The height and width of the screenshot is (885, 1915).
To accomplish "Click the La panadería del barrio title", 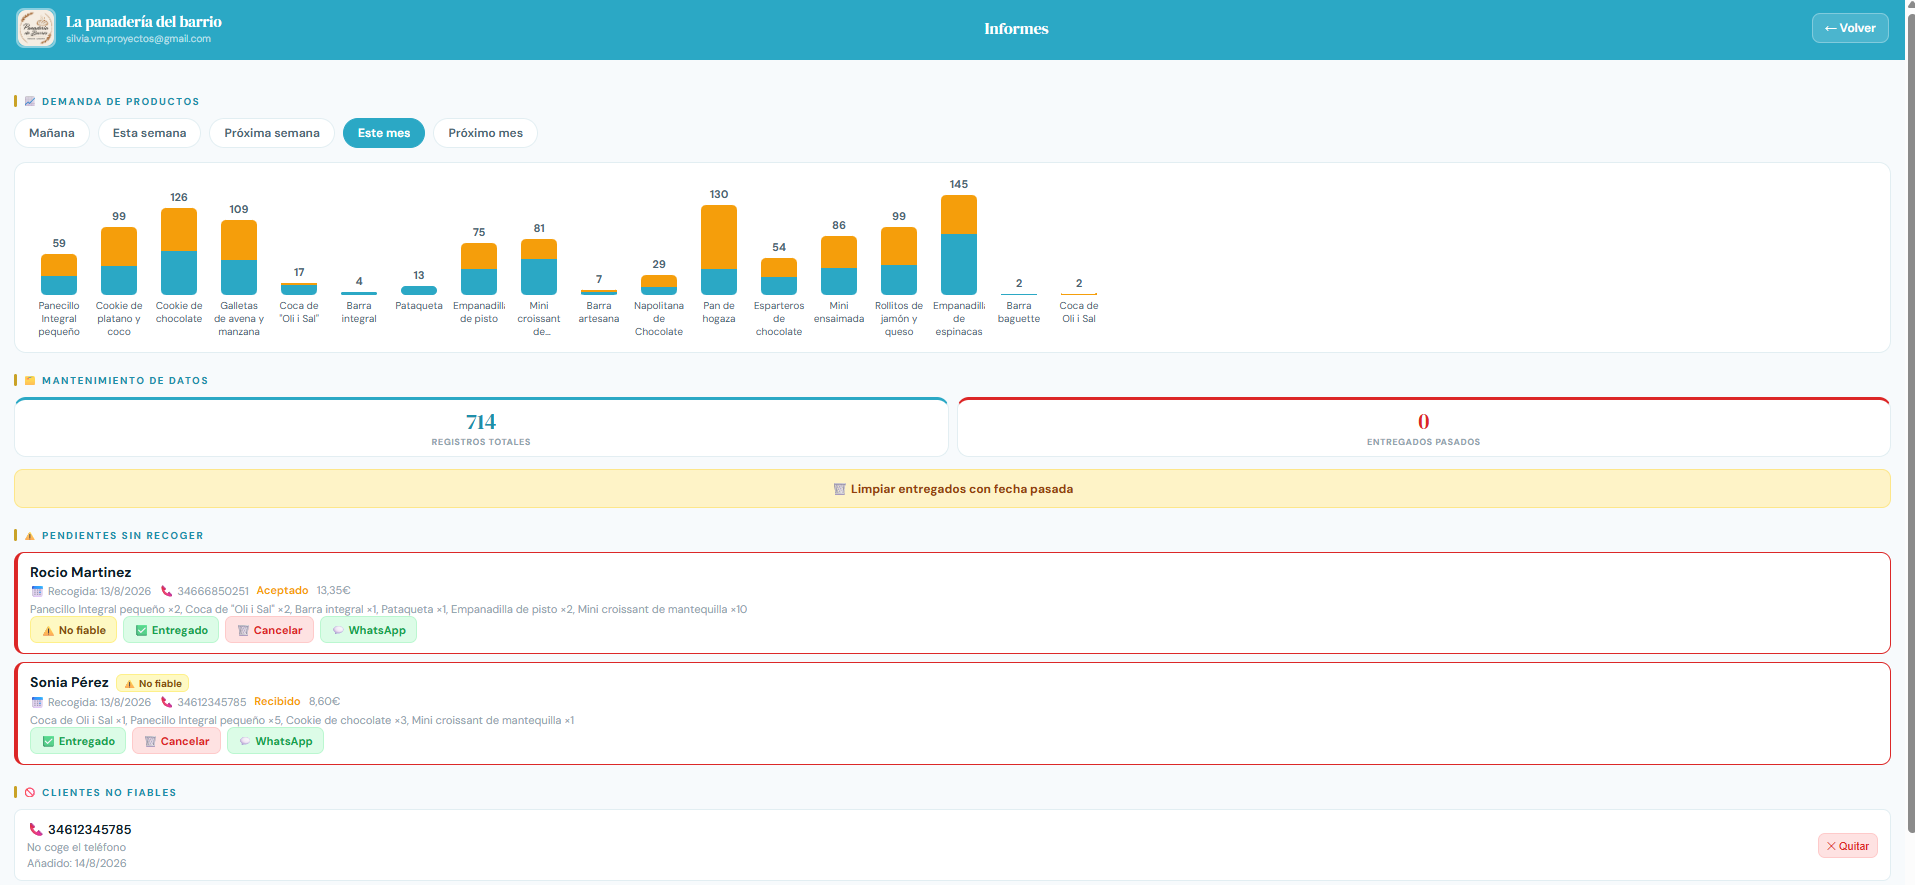I will point(144,21).
